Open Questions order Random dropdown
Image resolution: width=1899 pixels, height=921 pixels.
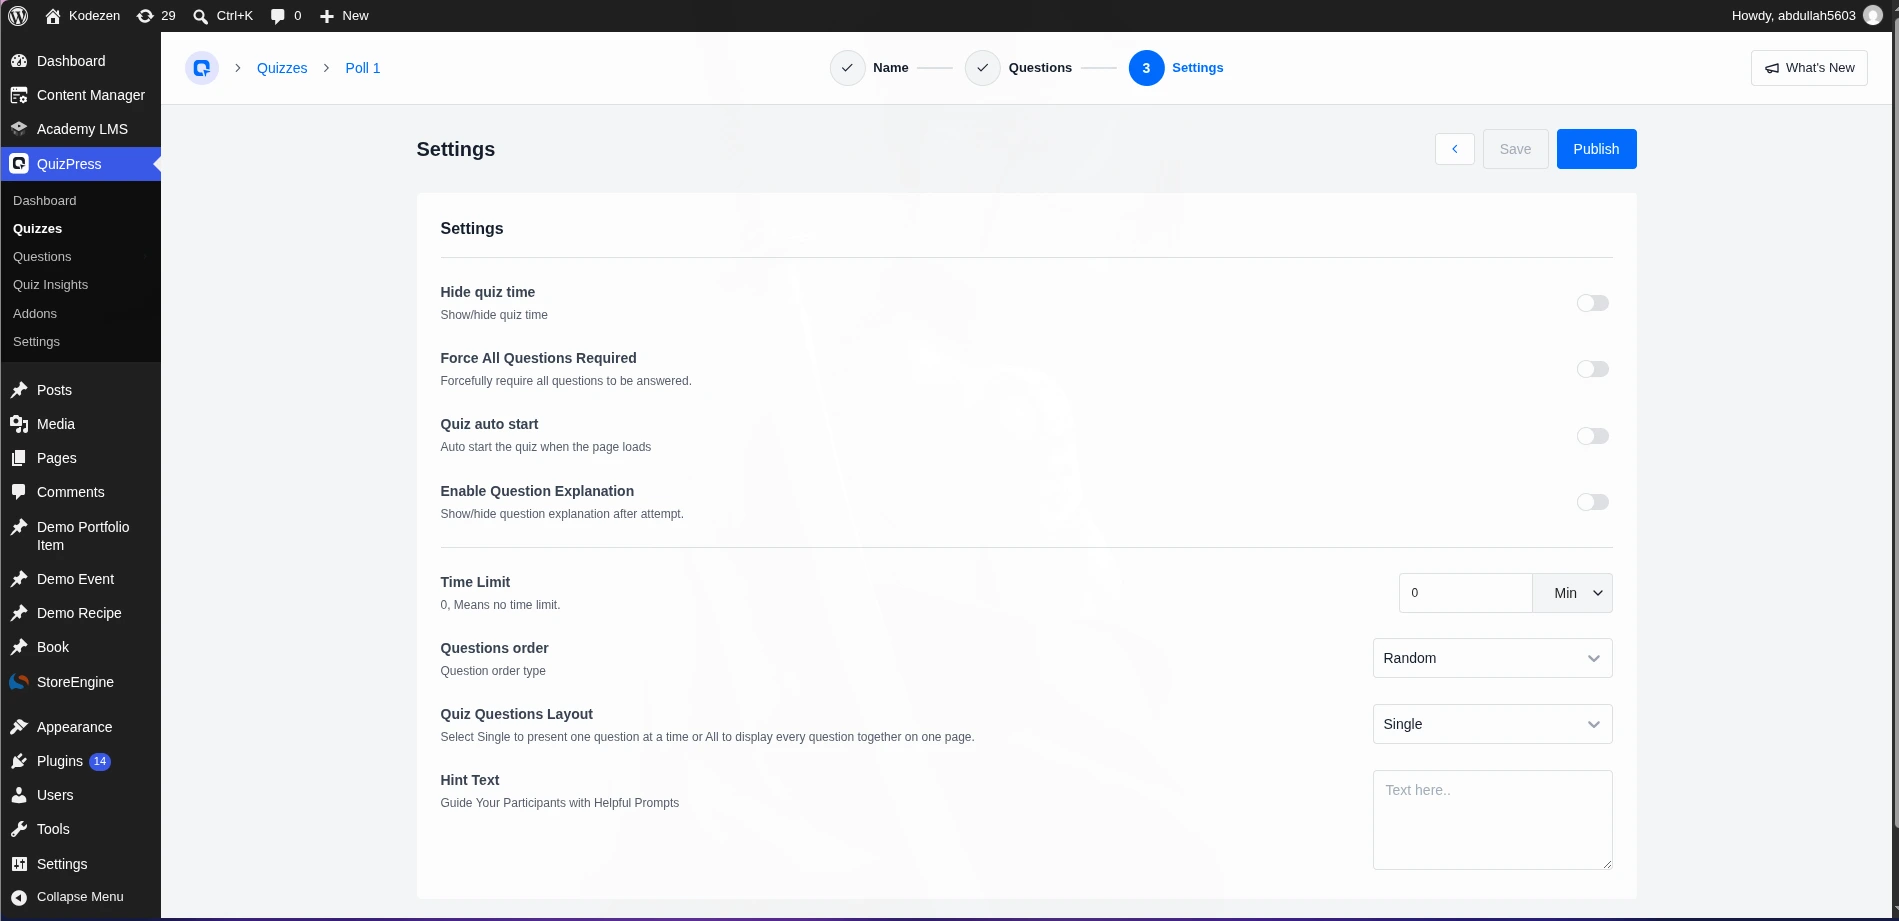tap(1492, 658)
